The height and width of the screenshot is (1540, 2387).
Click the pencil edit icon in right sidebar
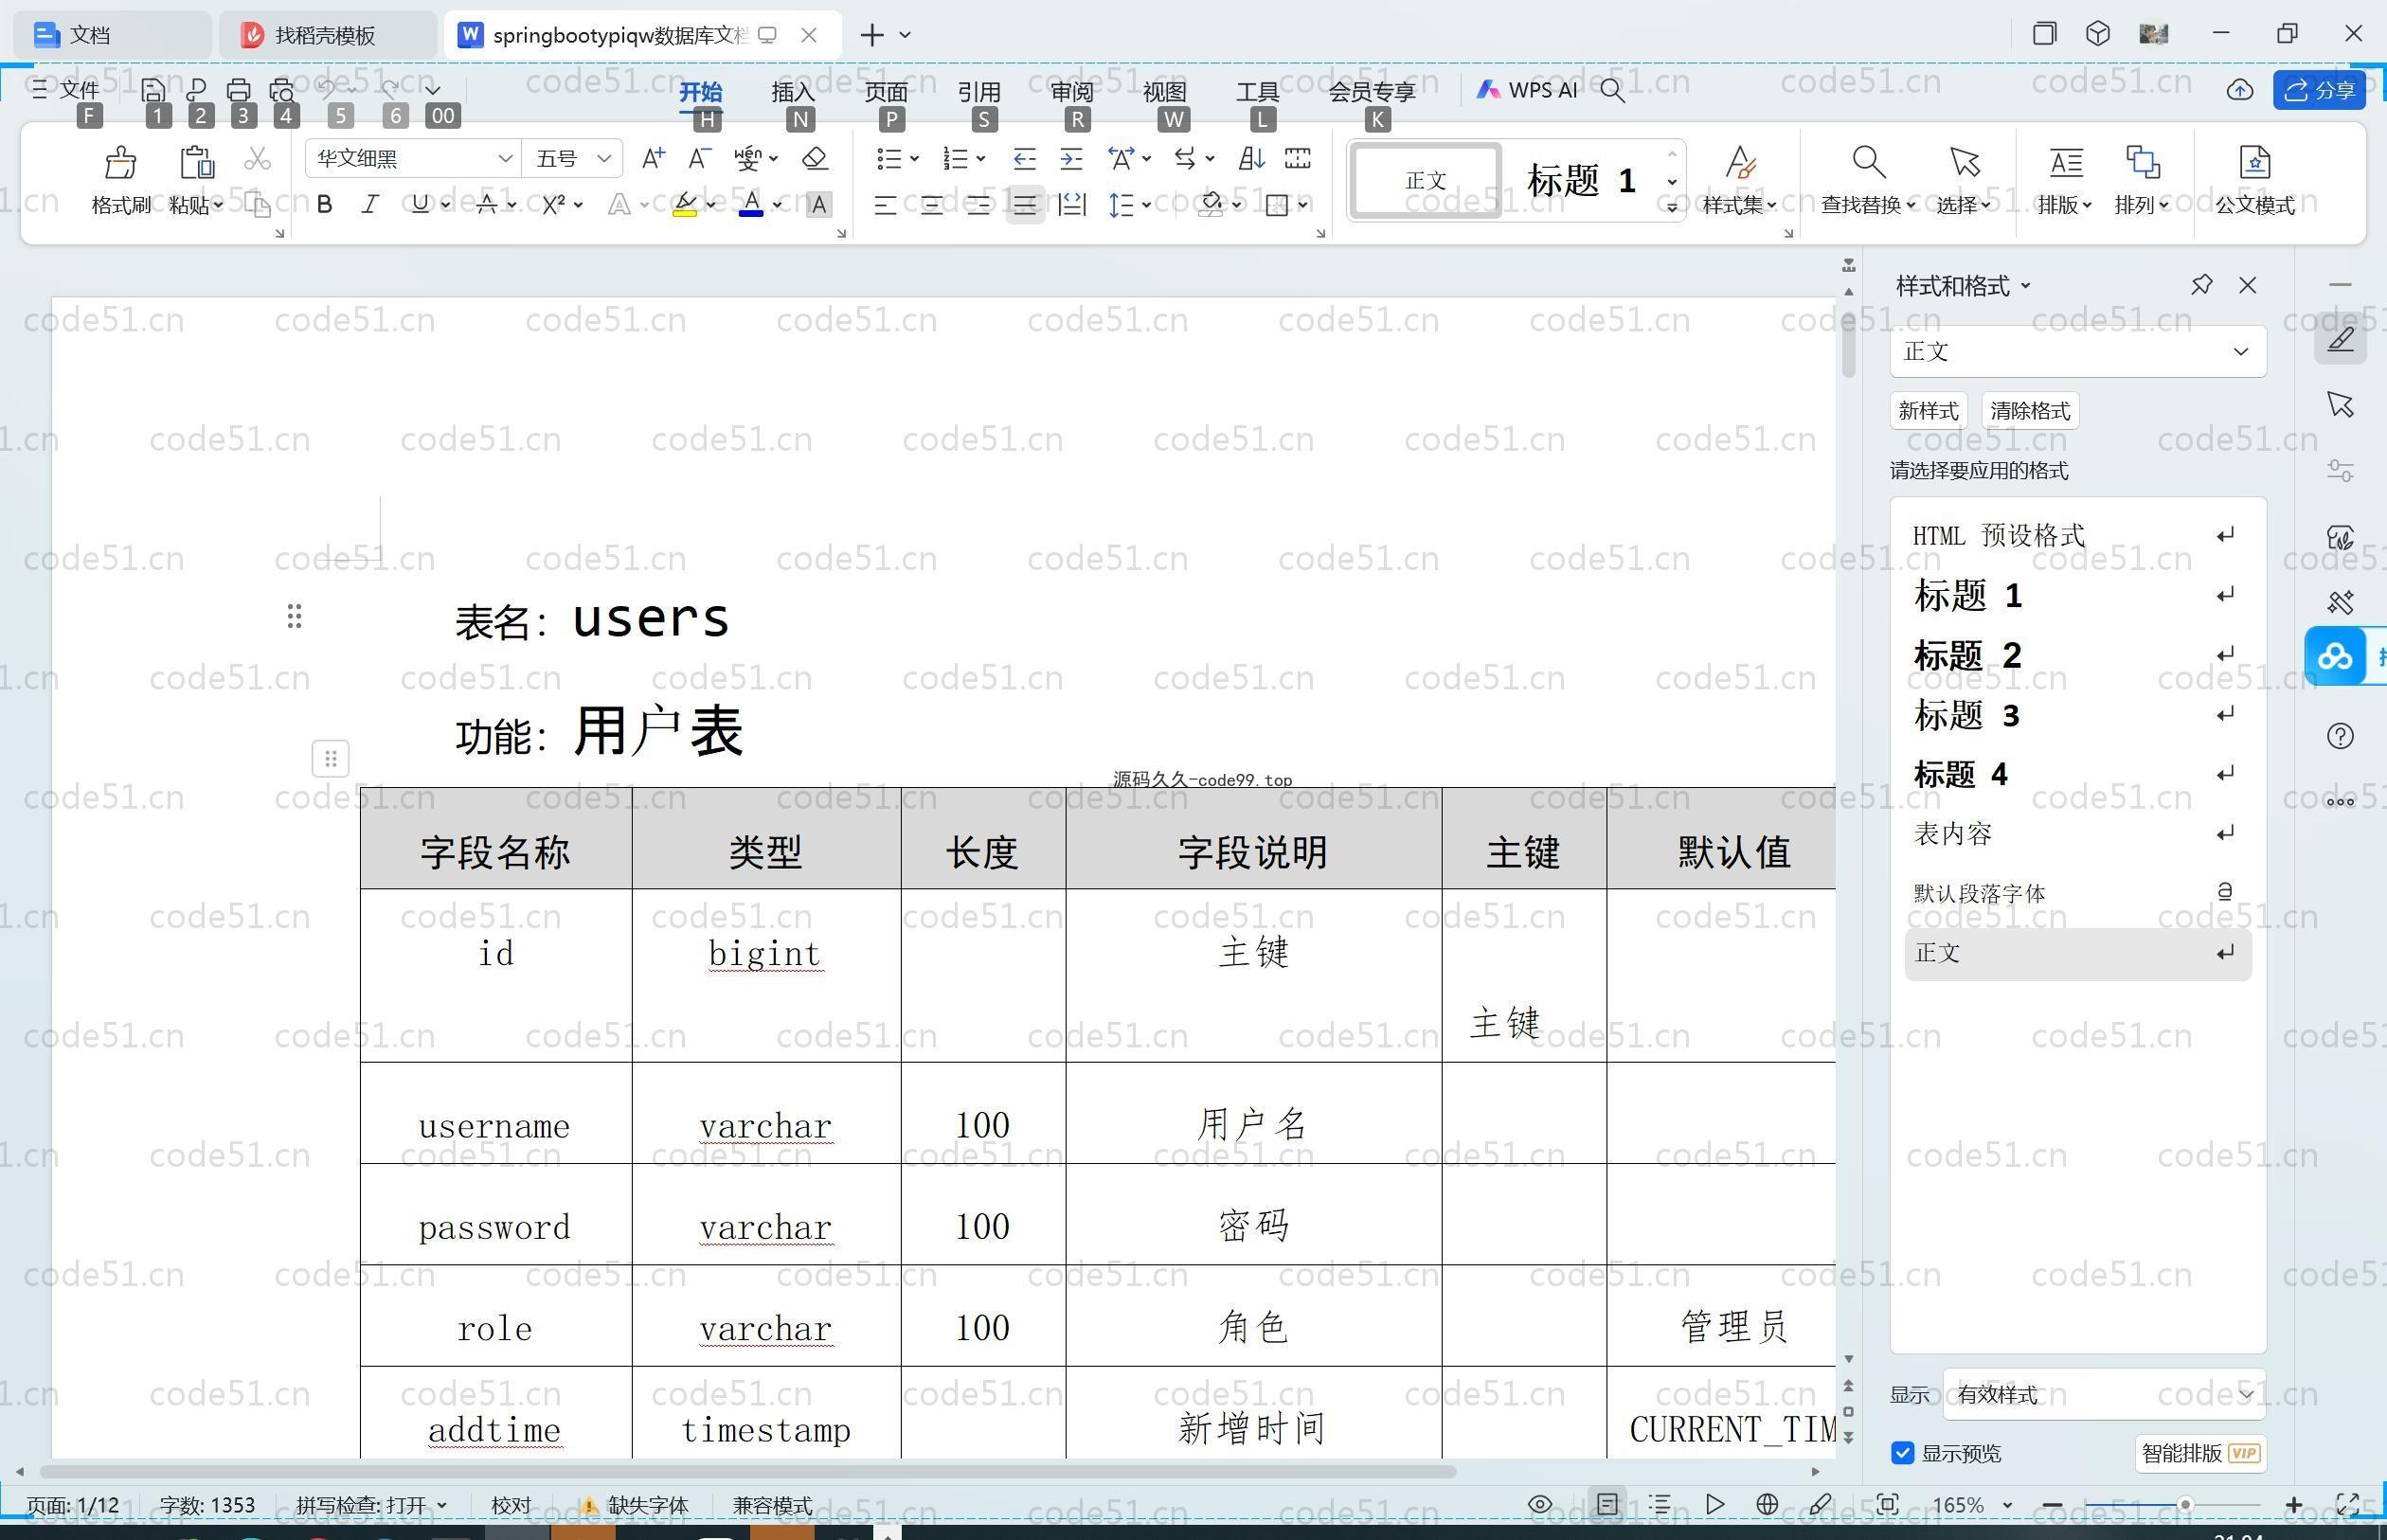point(2340,339)
